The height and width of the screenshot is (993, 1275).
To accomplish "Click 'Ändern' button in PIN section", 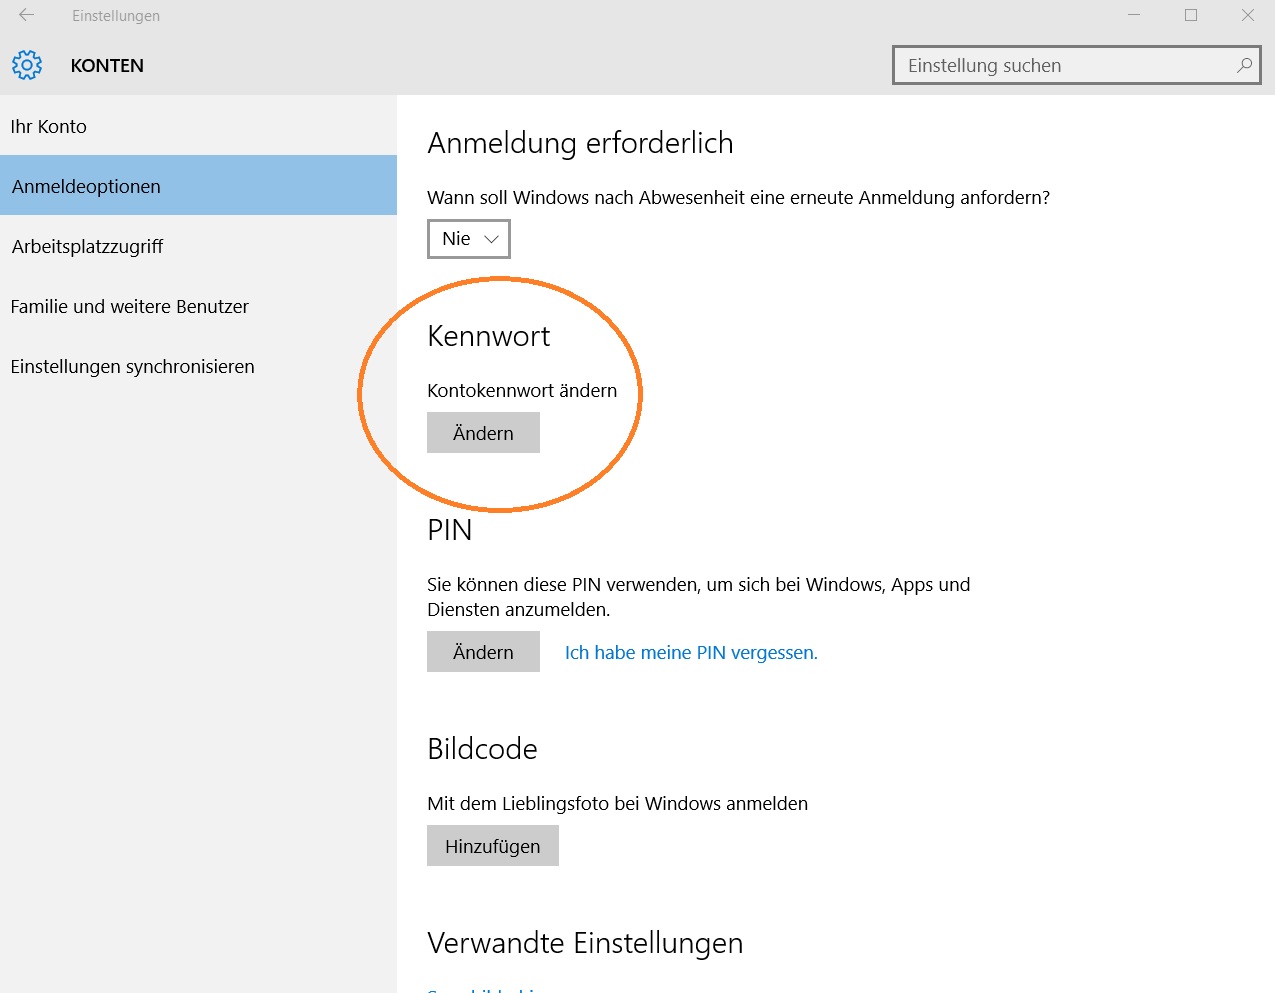I will point(483,652).
